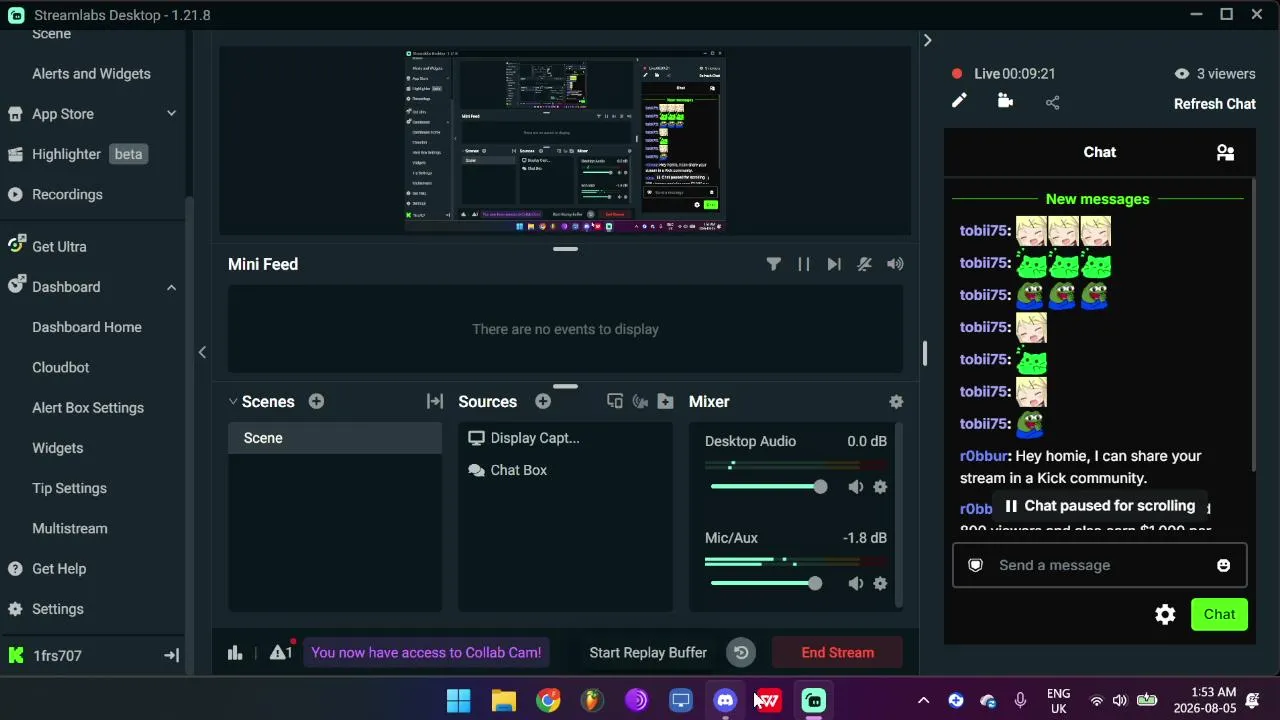The width and height of the screenshot is (1280, 720).
Task: Open the Scenes collection dropdown arrow
Action: pos(233,401)
